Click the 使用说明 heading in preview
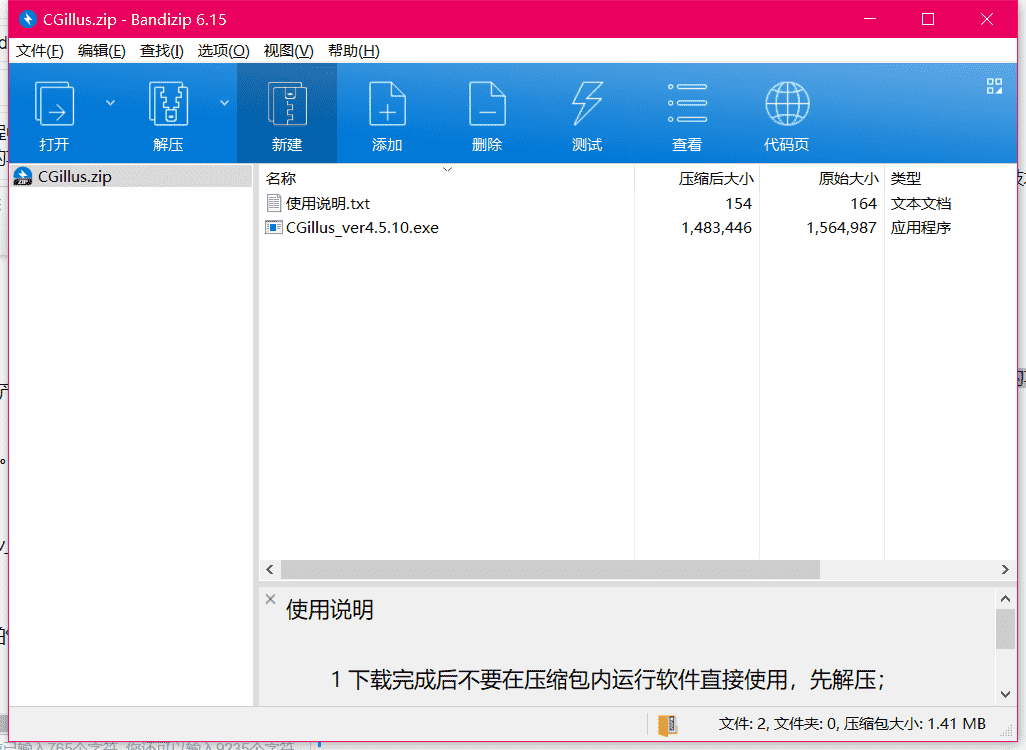The height and width of the screenshot is (750, 1026). [329, 610]
